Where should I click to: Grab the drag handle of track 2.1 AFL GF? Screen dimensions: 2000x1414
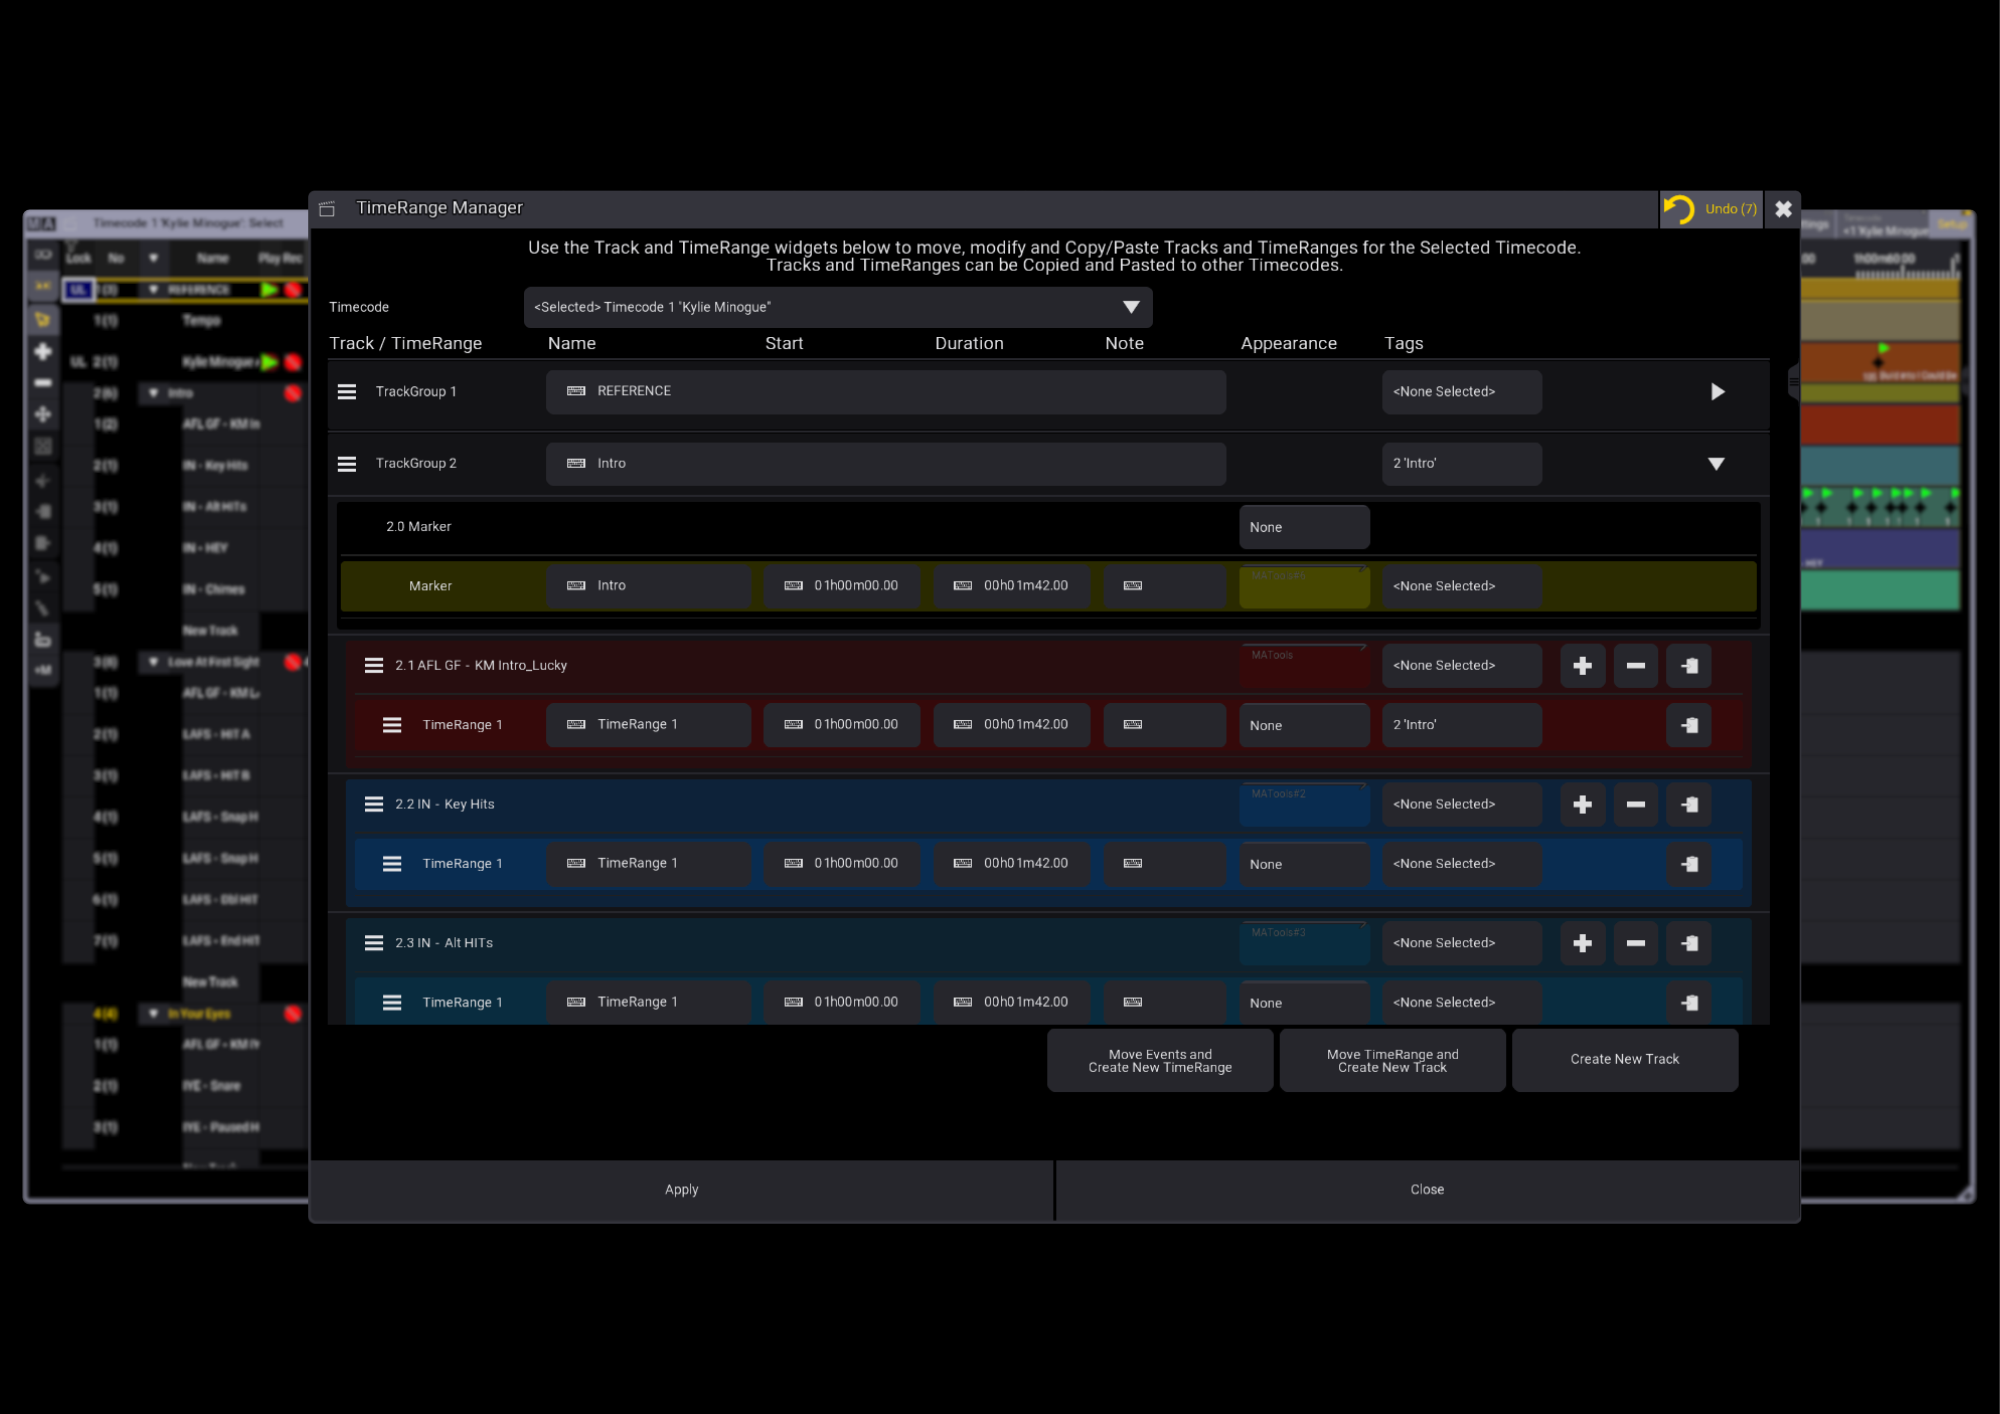[374, 666]
